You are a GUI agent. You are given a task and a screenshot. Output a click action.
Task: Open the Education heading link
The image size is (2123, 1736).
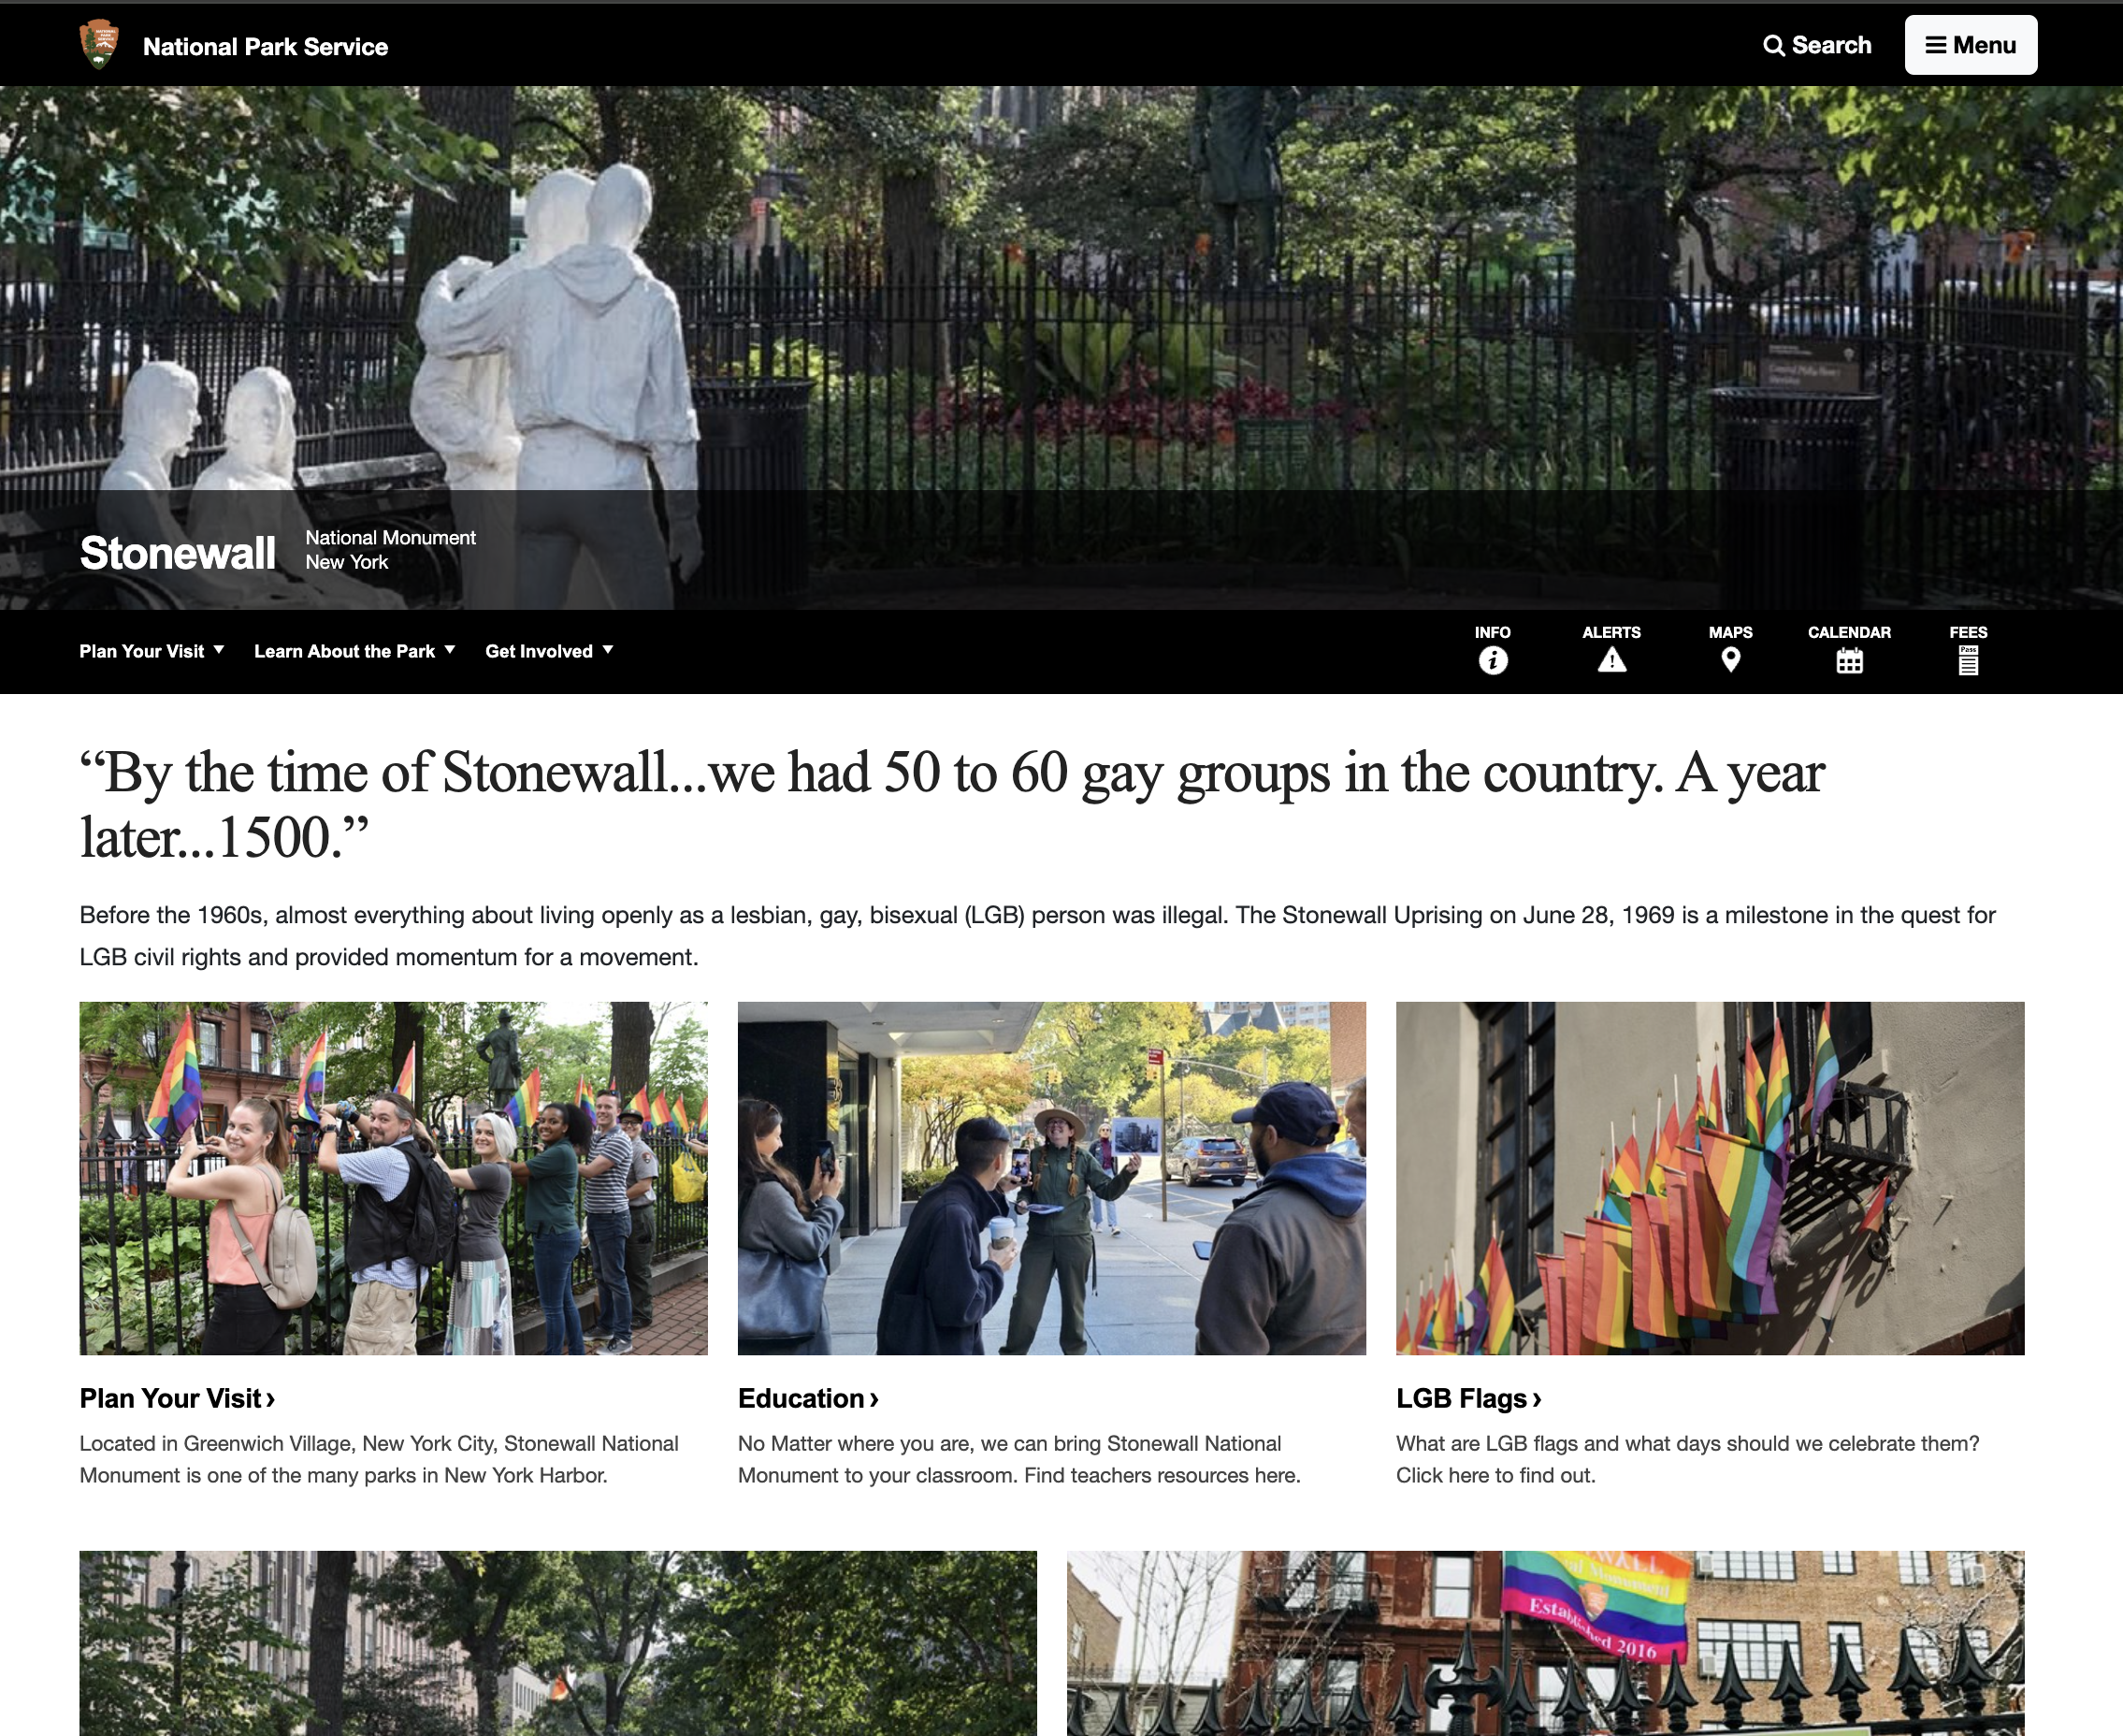coord(808,1398)
